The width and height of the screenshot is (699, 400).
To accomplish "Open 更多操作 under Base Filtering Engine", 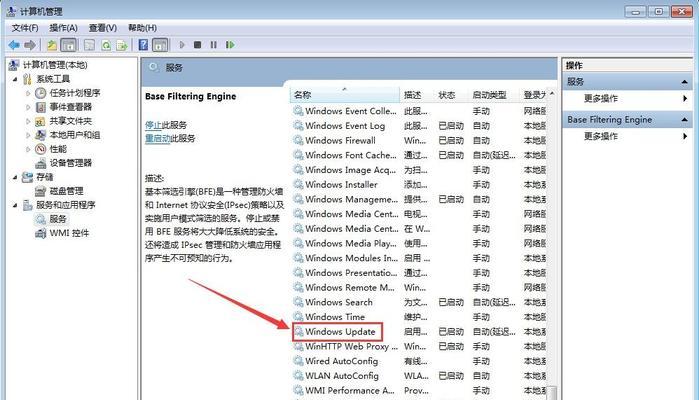I will [x=601, y=136].
